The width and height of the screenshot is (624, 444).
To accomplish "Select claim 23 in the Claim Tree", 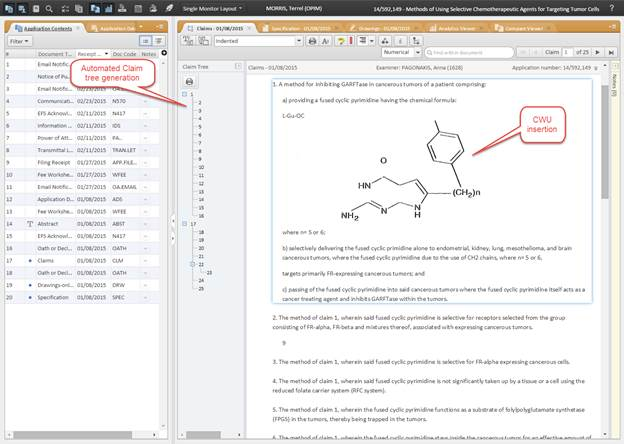I will pyautogui.click(x=209, y=273).
